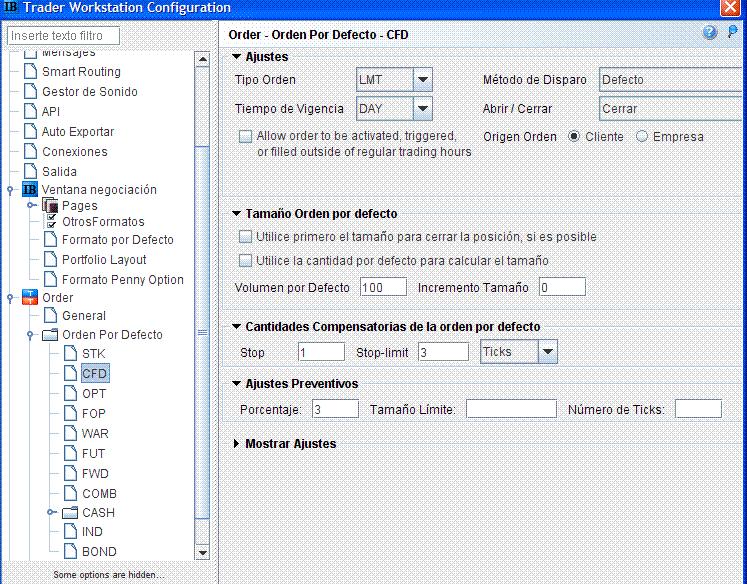Screen dimensions: 747x584
Task: Click the BOND page icon
Action: pyautogui.click(x=70, y=551)
